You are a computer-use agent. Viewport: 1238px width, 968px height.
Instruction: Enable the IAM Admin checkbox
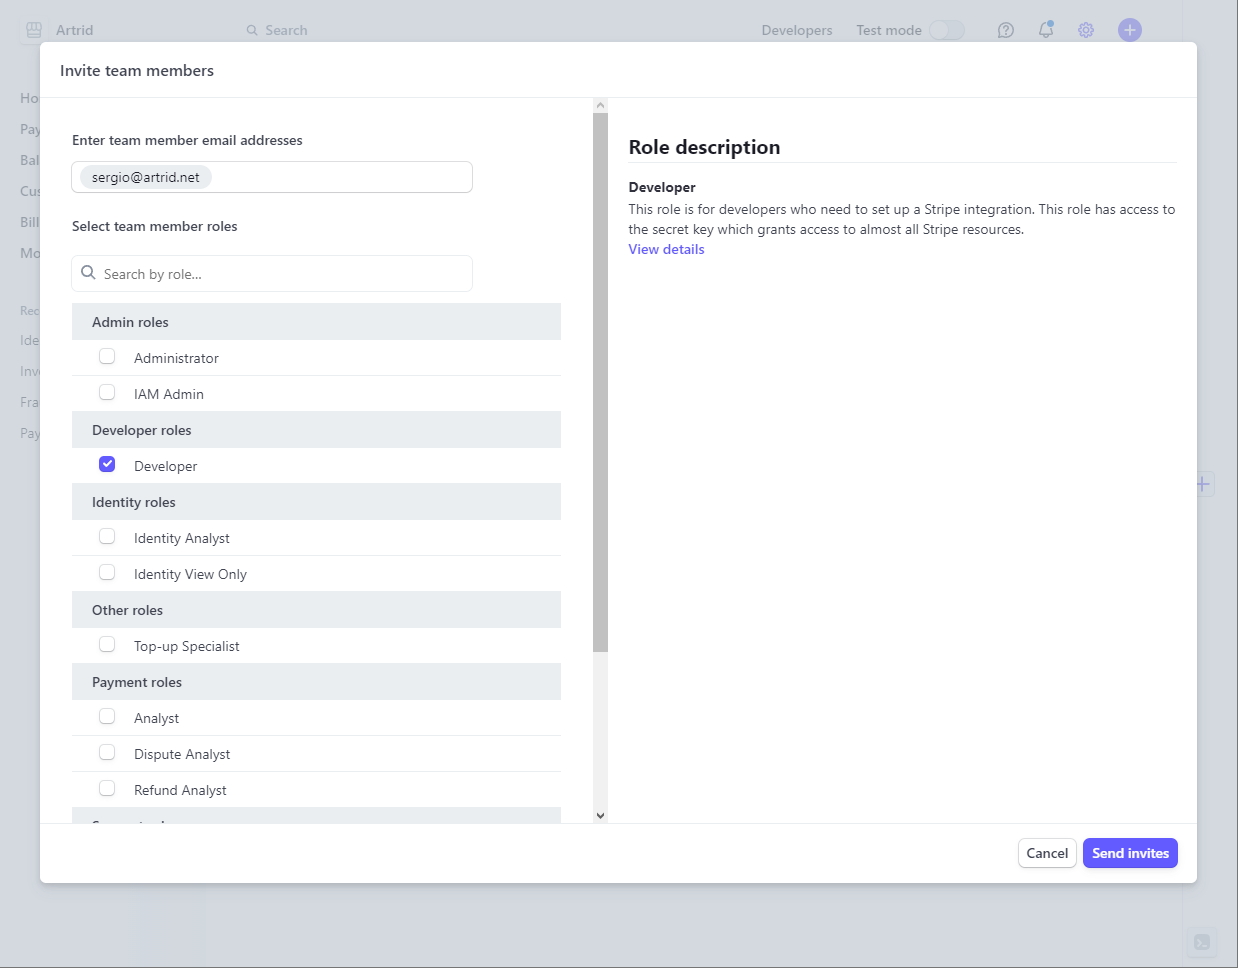point(107,392)
